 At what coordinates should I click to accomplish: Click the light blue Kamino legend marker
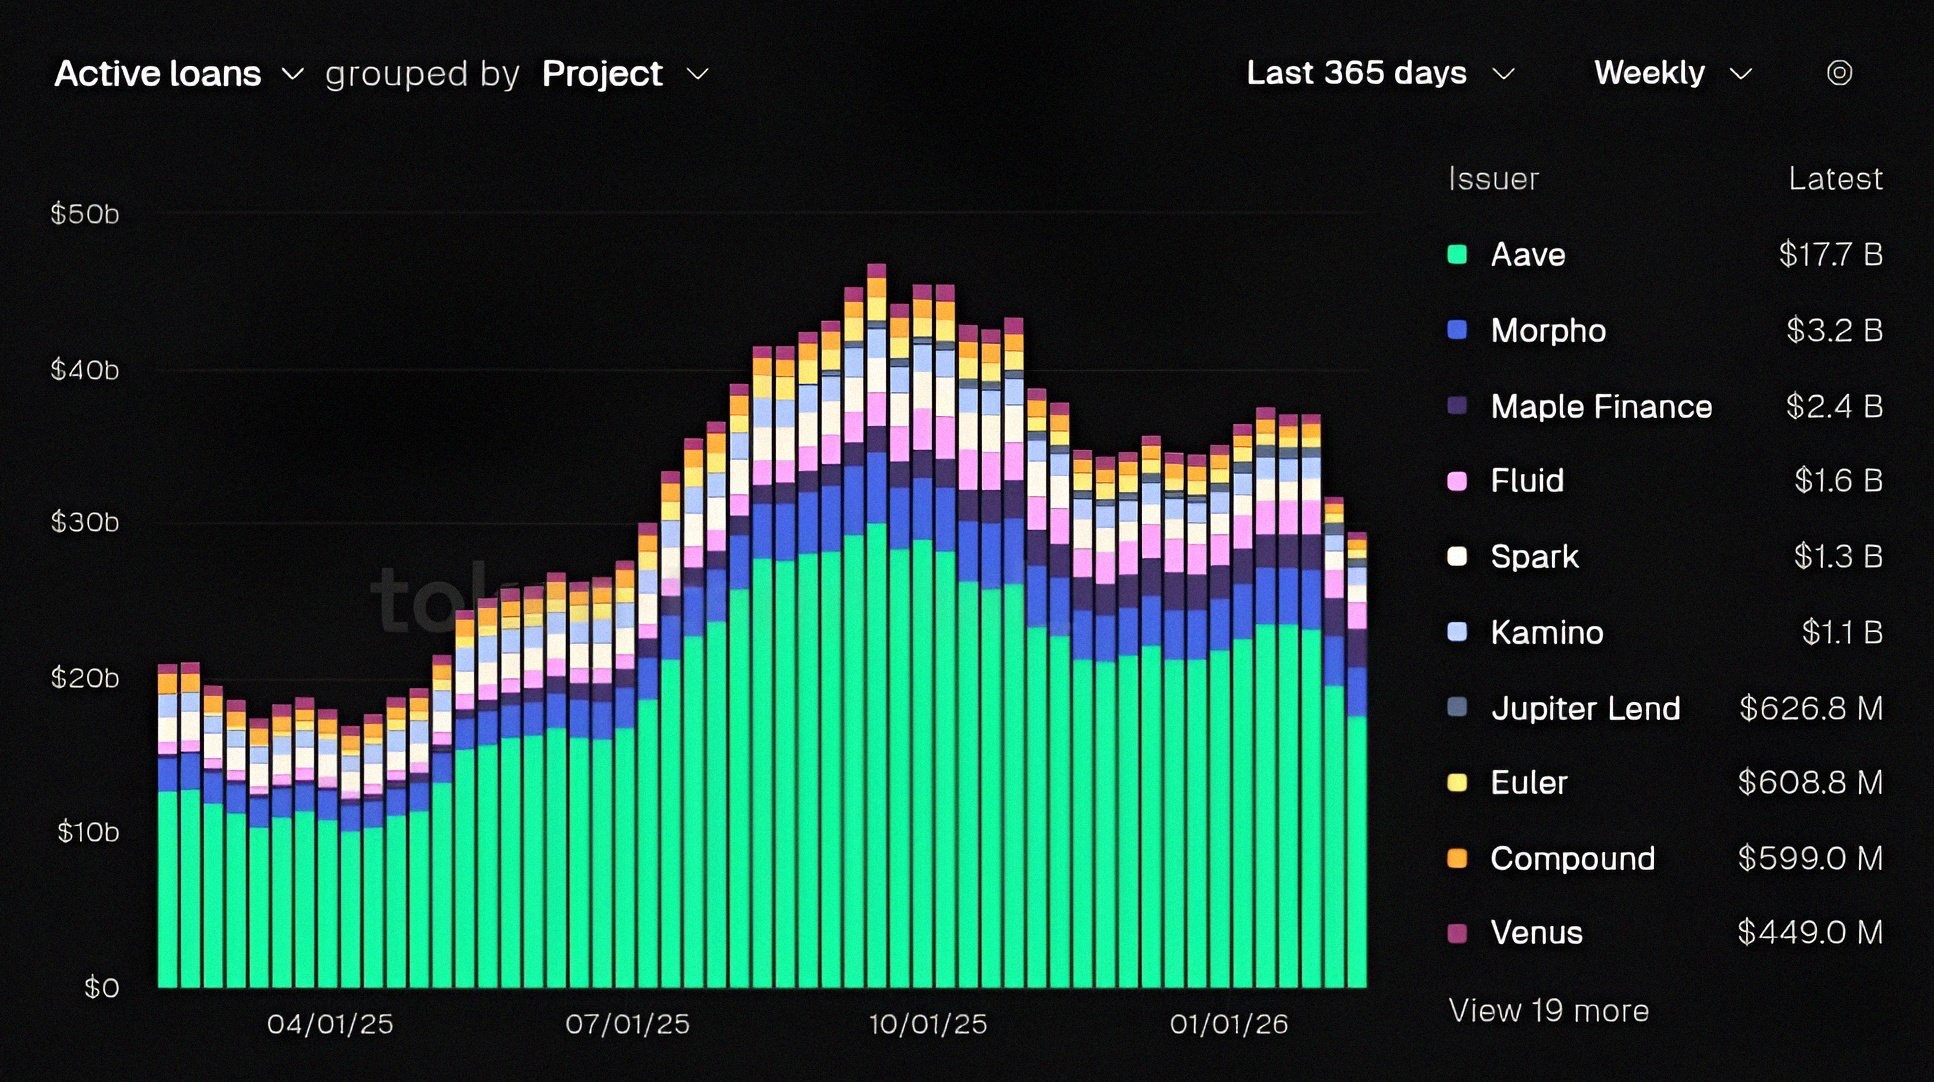click(x=1457, y=632)
